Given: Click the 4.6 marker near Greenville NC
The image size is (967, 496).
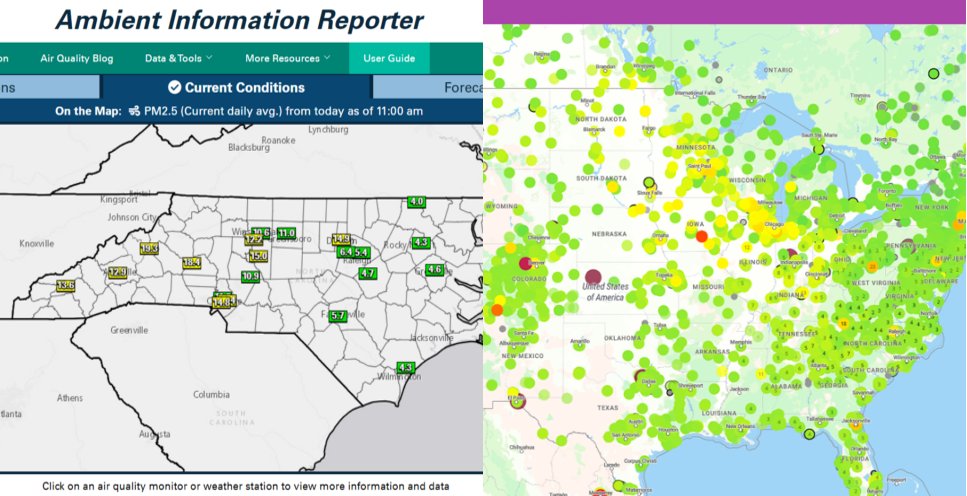Looking at the screenshot, I should (435, 269).
